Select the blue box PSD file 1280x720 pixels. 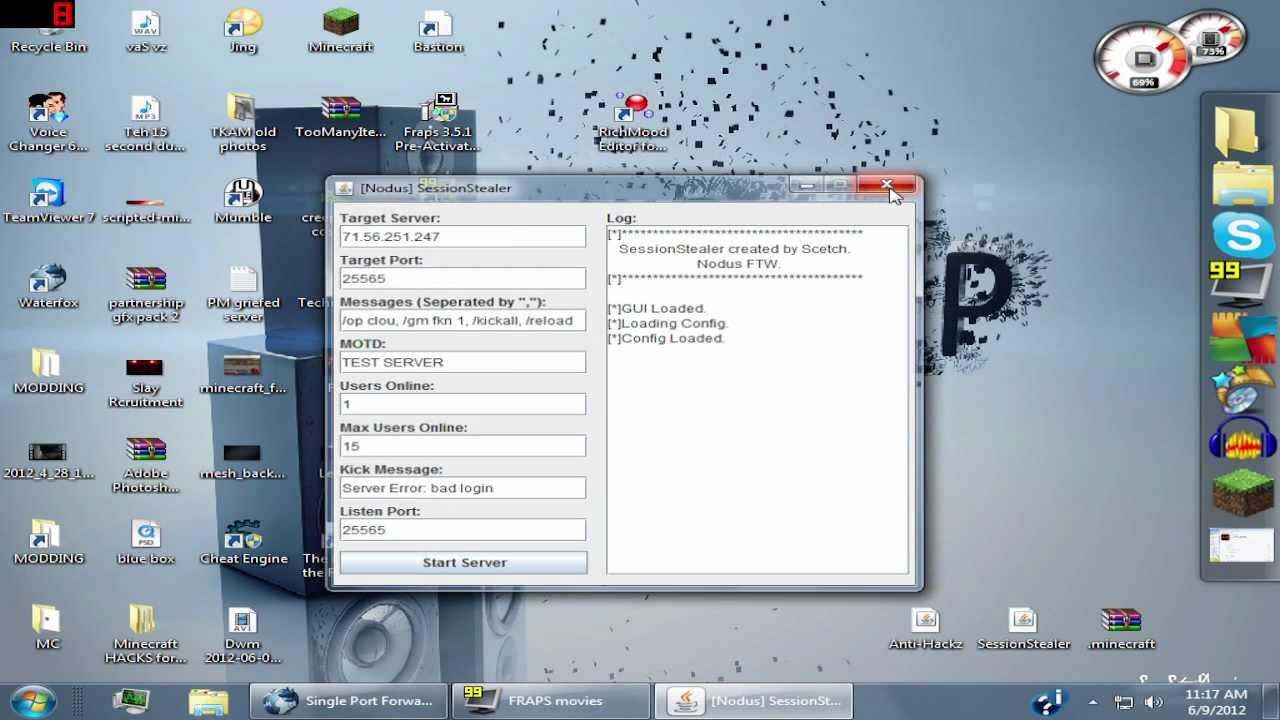coord(146,542)
